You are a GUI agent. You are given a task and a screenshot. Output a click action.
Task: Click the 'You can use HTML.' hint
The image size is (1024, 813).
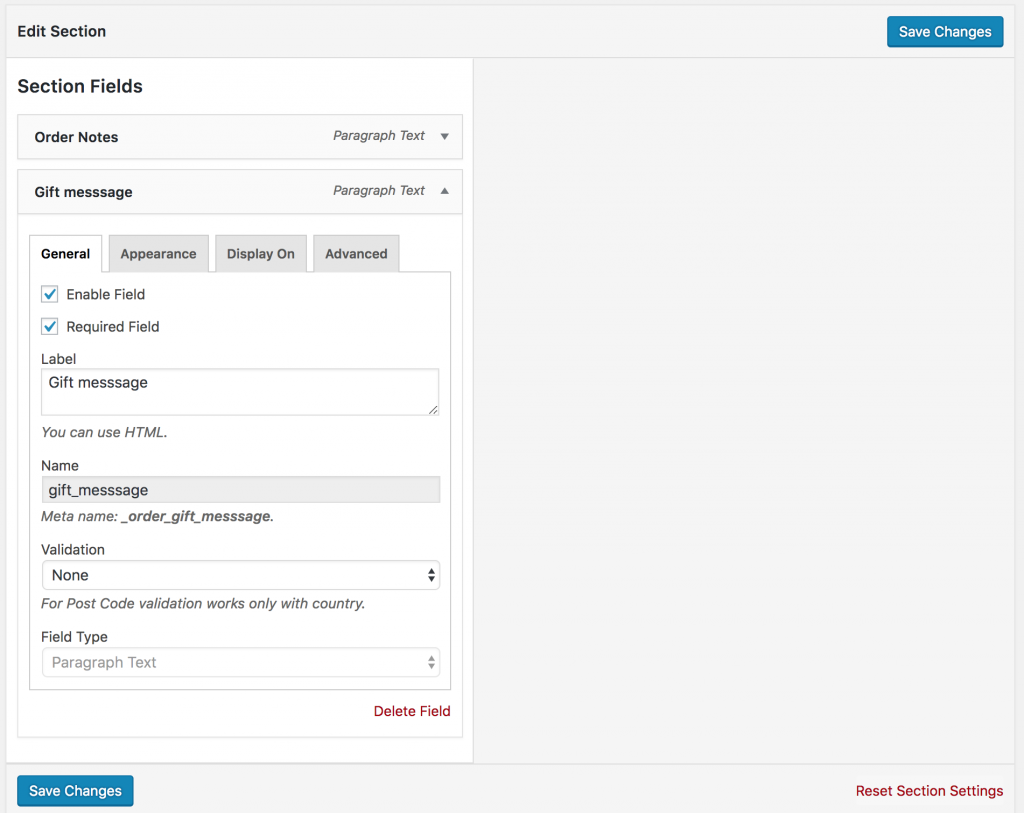(104, 432)
